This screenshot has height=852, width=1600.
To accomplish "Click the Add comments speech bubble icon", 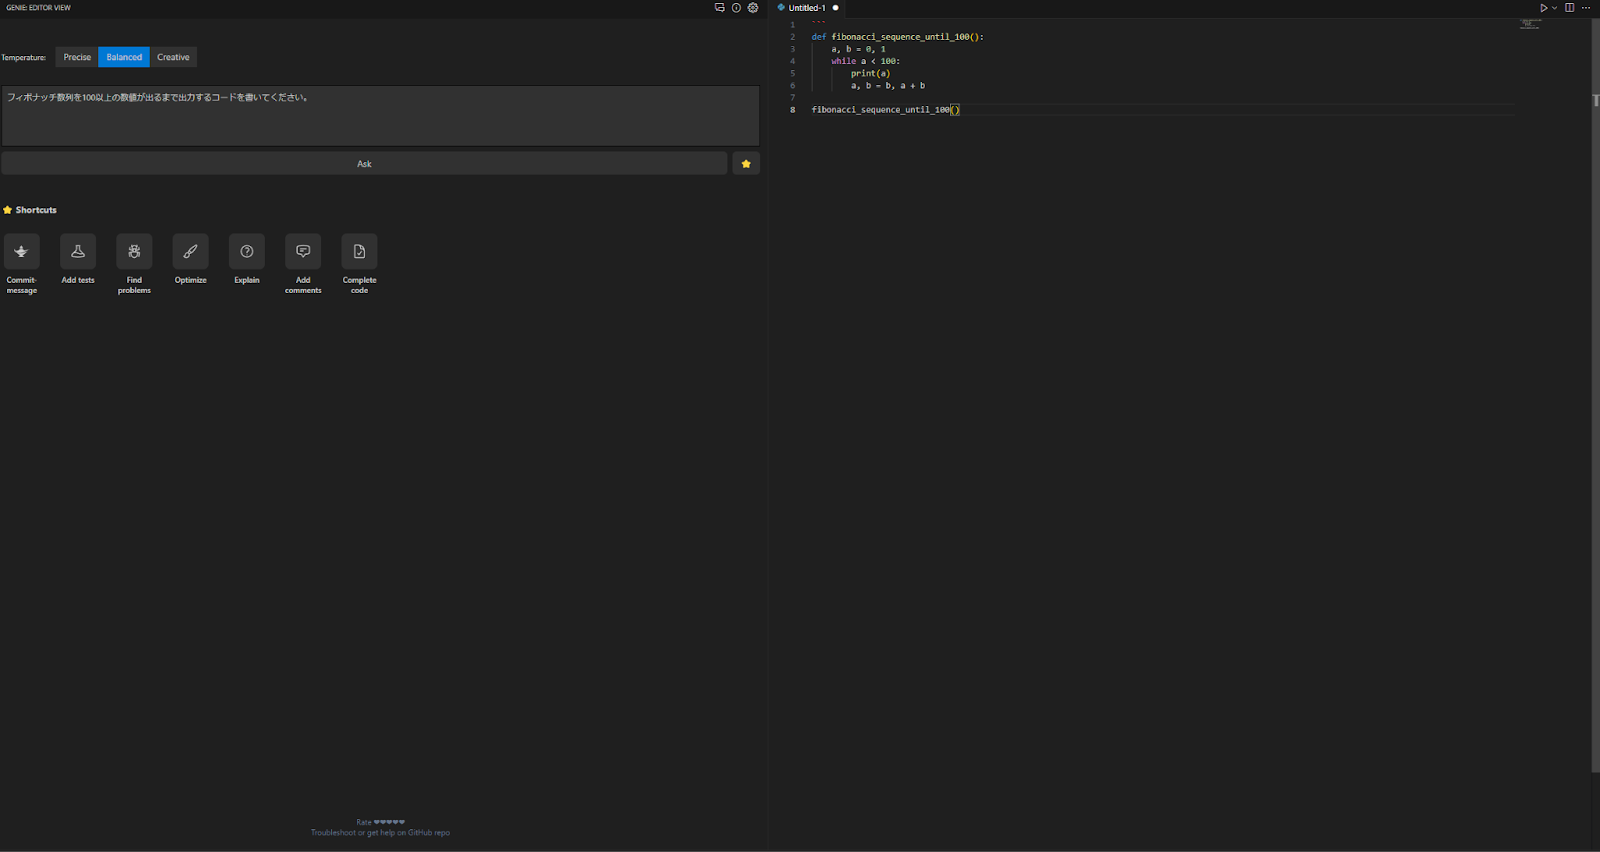I will (x=303, y=252).
